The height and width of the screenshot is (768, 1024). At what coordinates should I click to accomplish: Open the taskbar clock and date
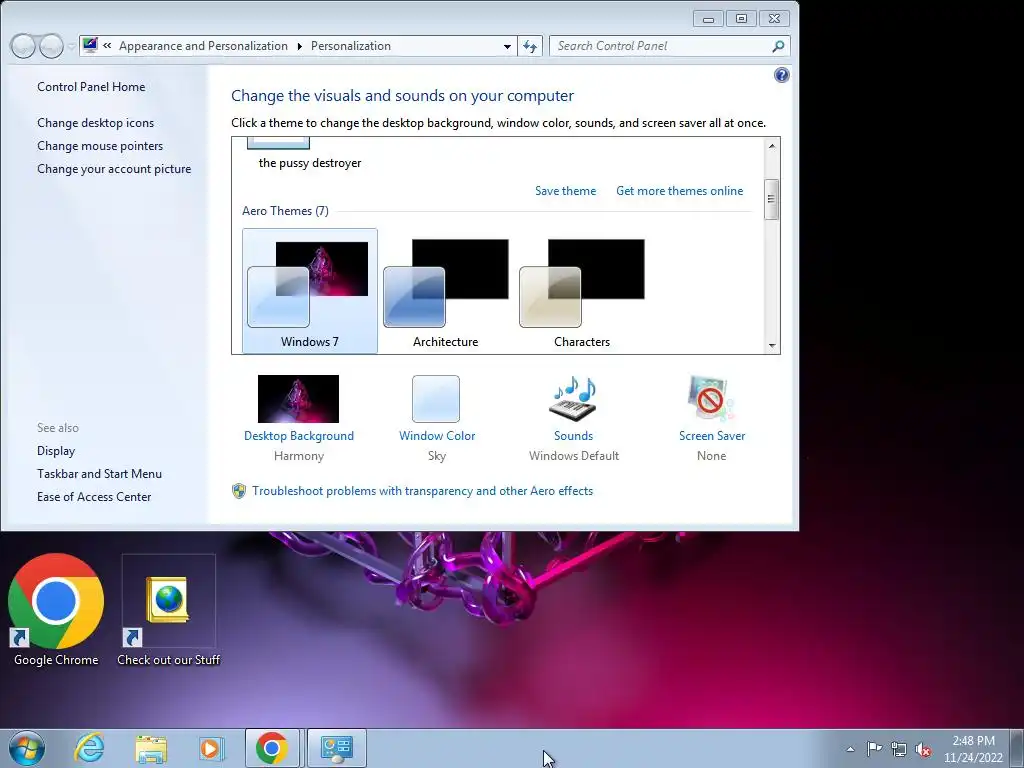tap(973, 749)
